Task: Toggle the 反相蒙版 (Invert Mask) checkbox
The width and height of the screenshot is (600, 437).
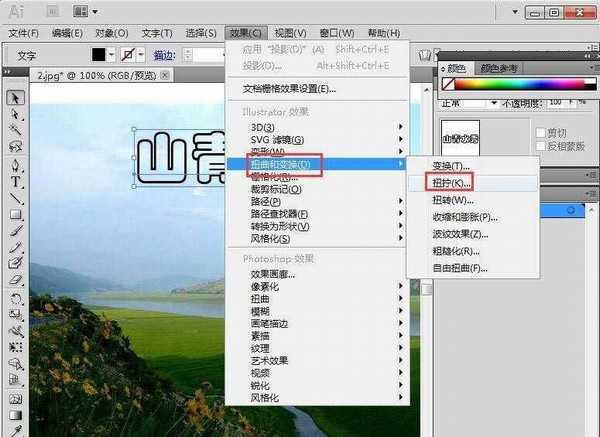Action: coord(540,146)
